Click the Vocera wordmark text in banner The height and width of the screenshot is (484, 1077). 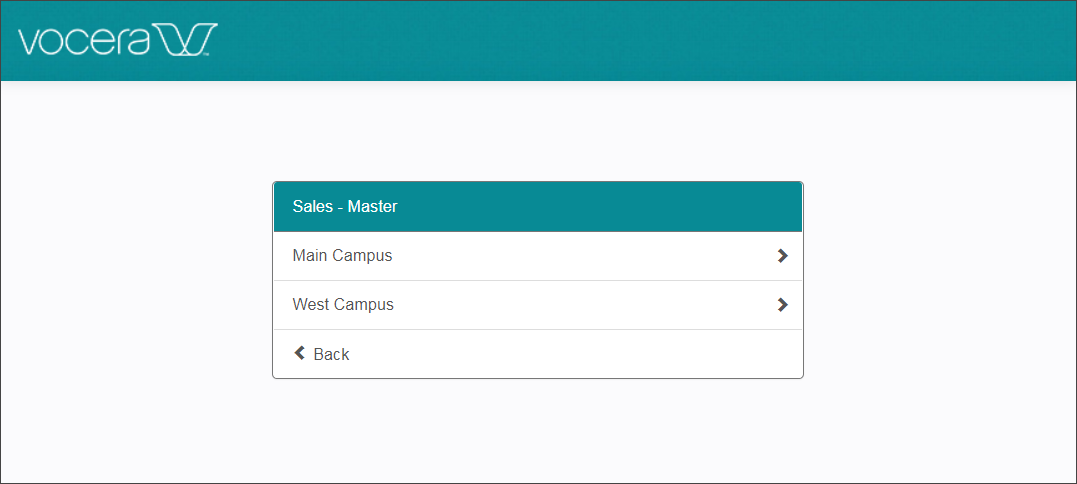point(83,42)
